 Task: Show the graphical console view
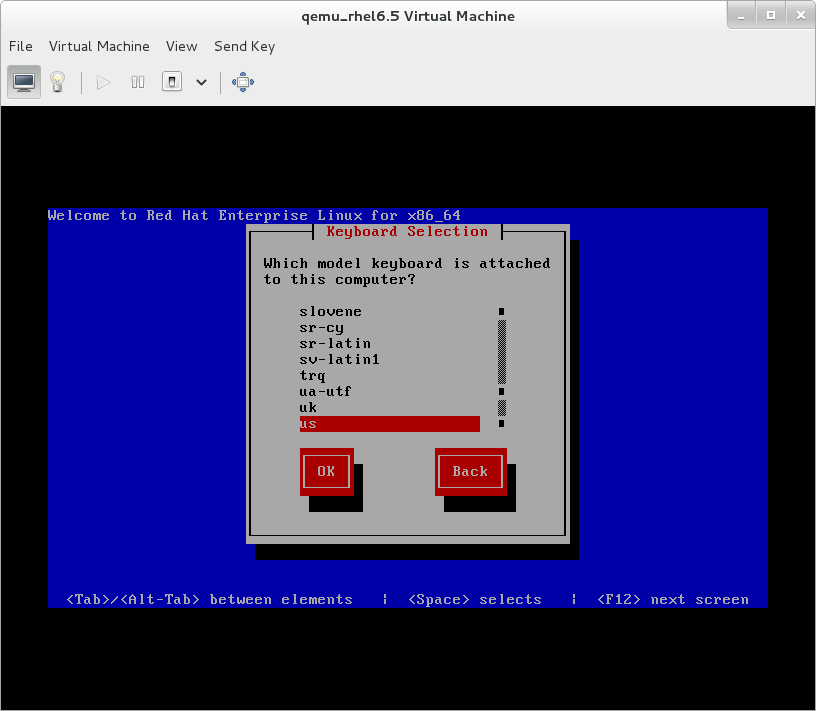tap(24, 82)
